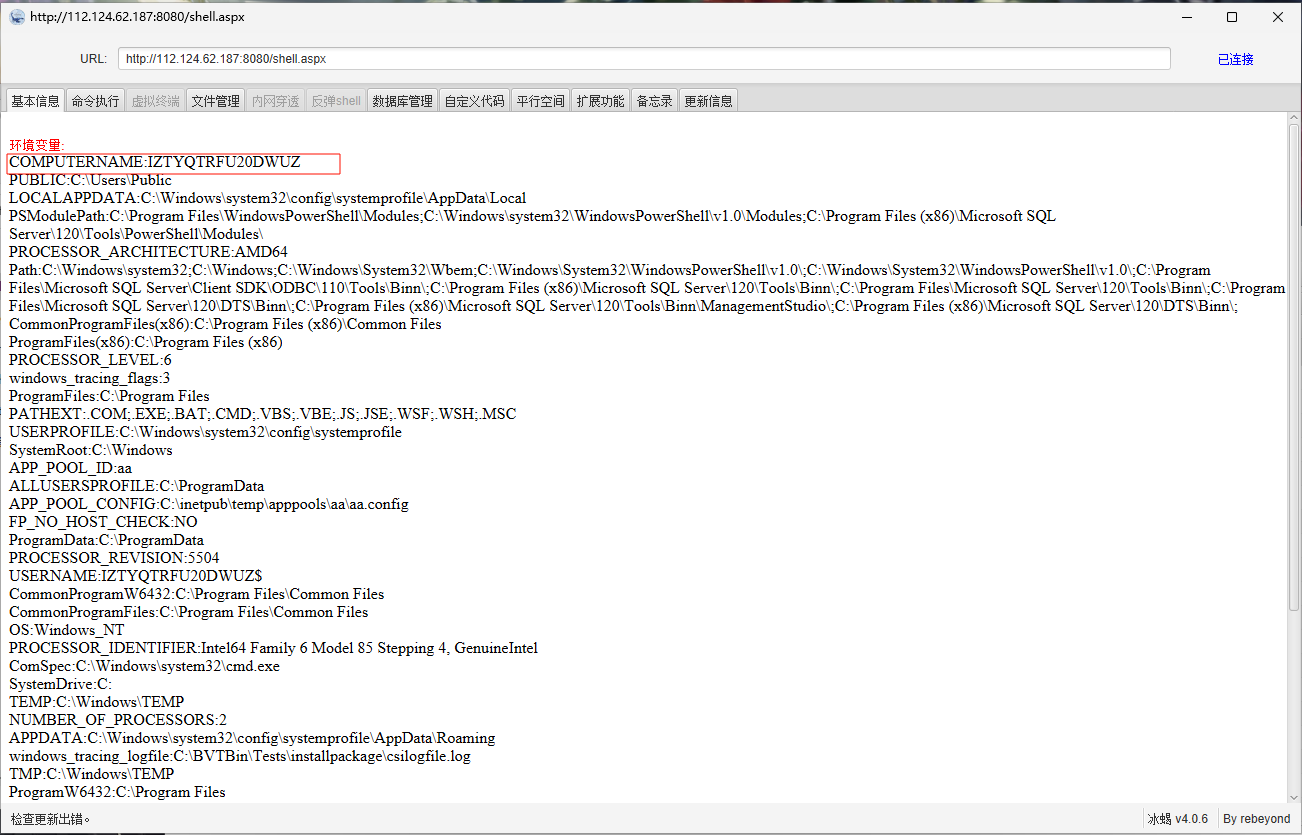1302x835 pixels.
Task: Click the PROCESSOR_IDENTIFIER Intel64 line
Action: (x=273, y=648)
